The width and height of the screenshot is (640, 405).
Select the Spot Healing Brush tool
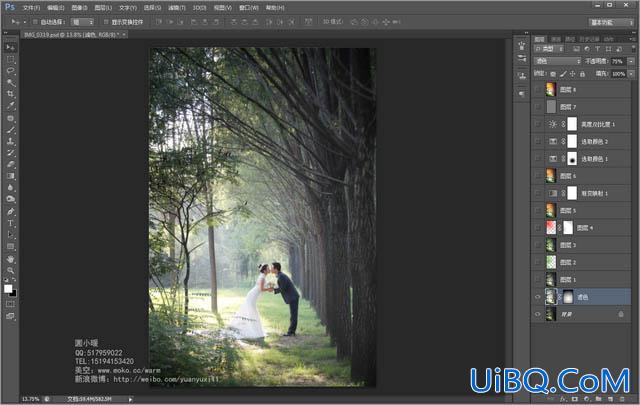click(x=11, y=118)
